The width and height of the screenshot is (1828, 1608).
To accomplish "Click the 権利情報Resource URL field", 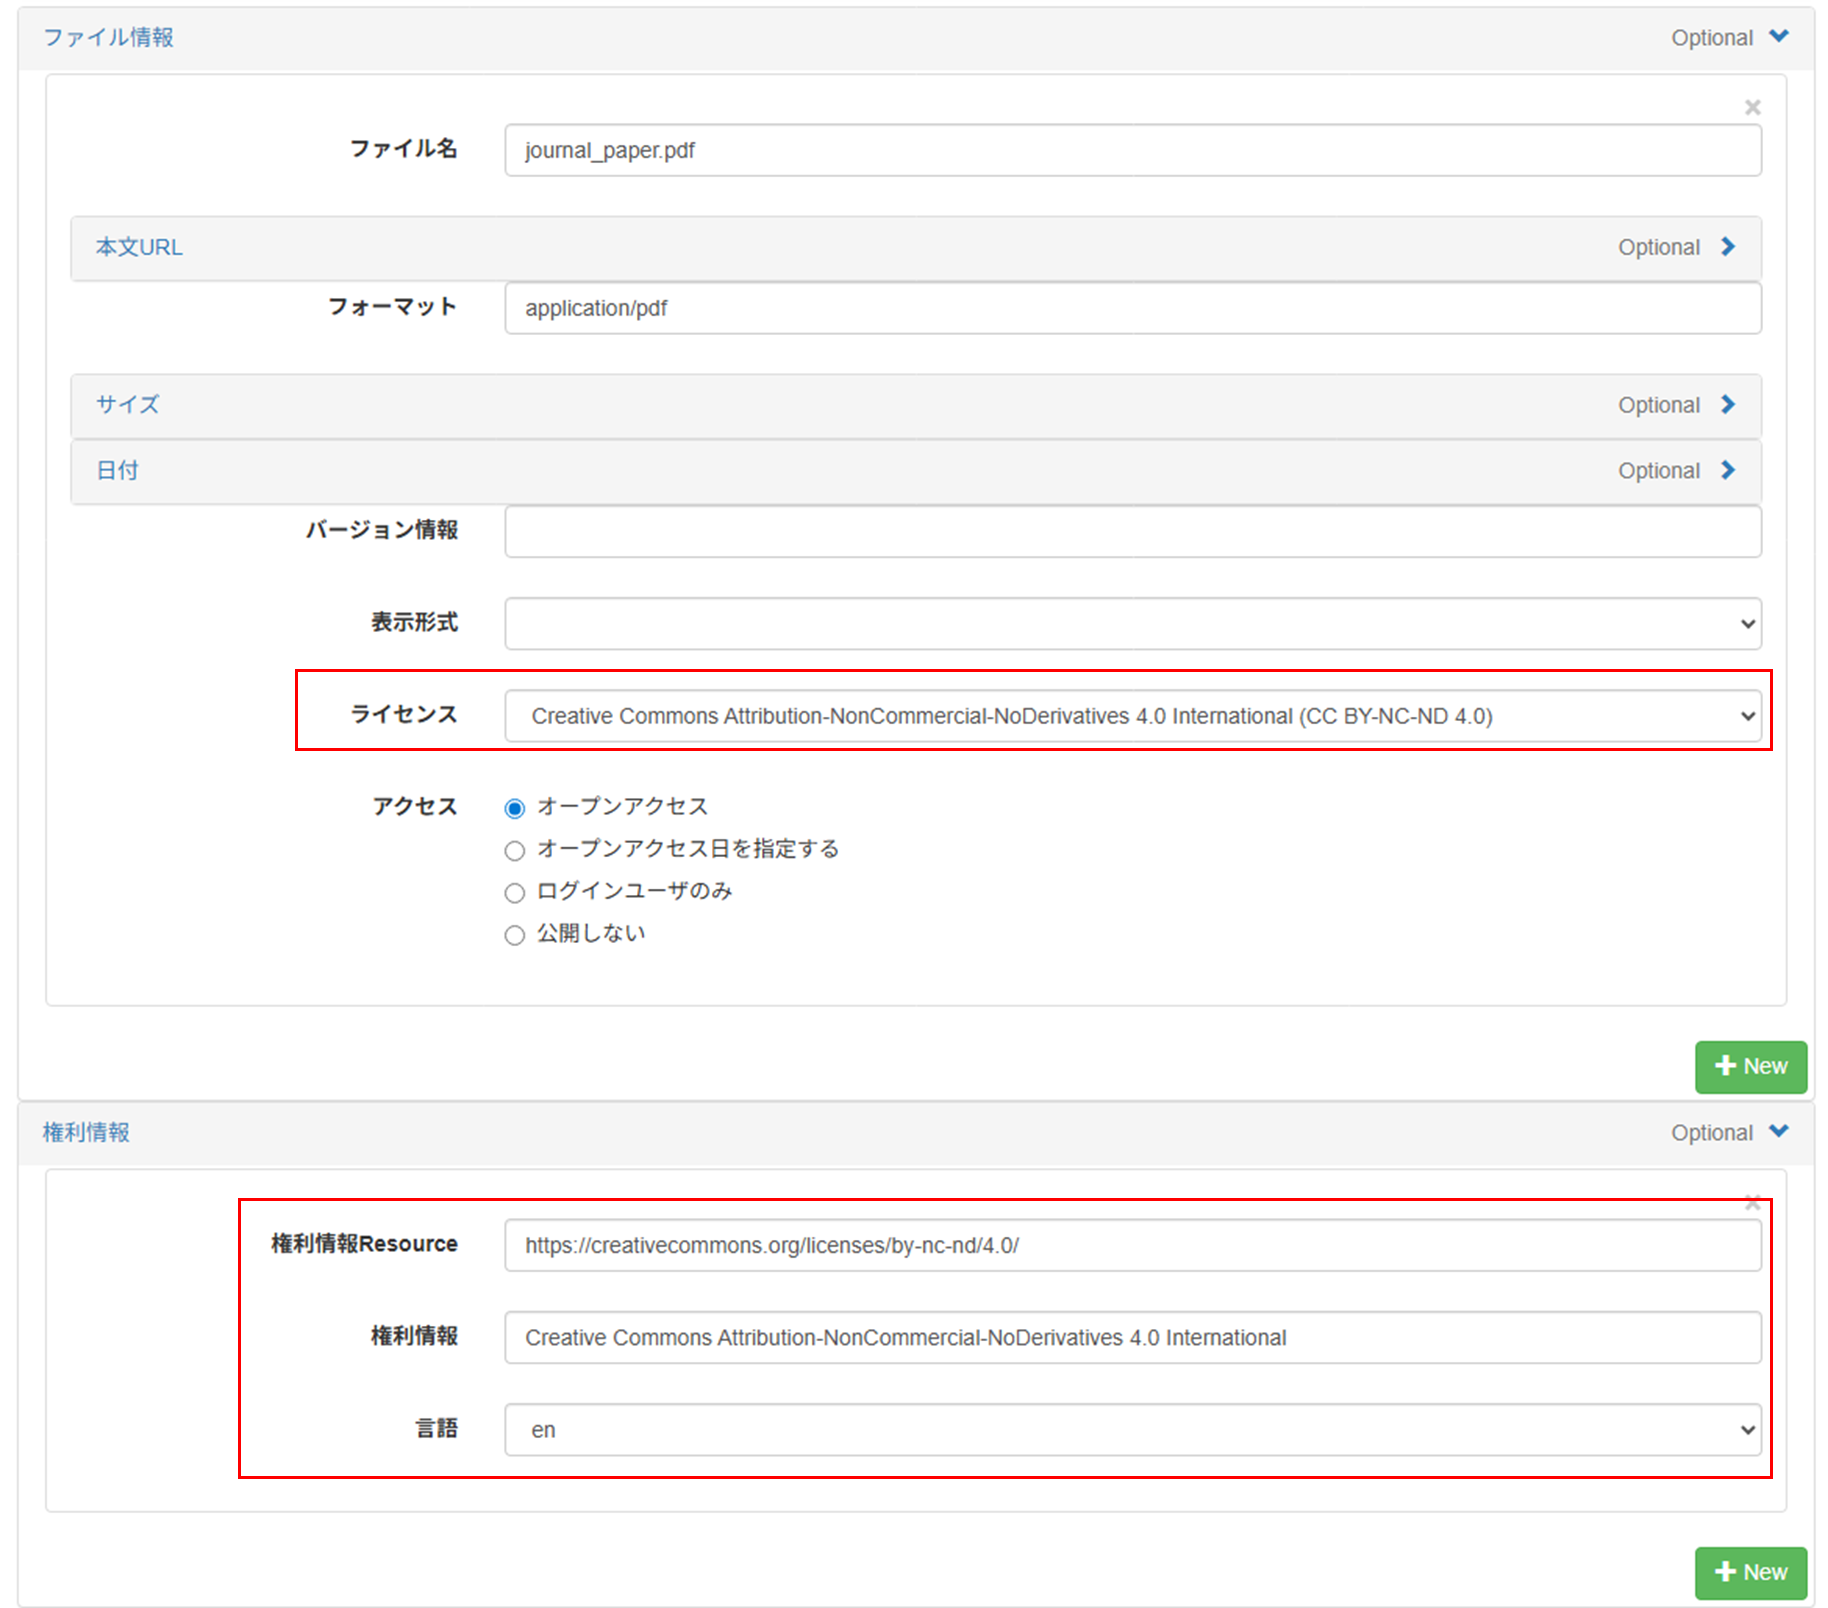I will (1132, 1246).
